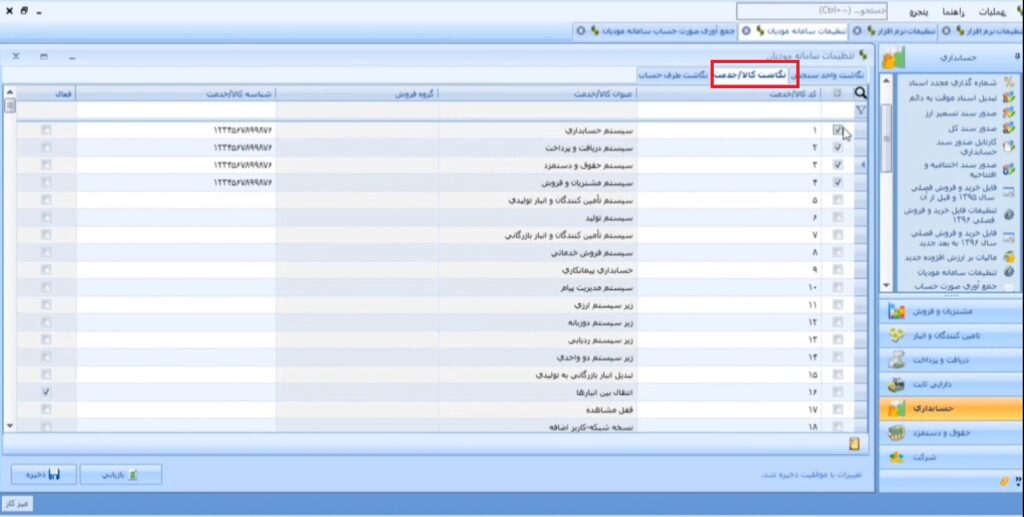Open فایل خرید و فروش فصلی ۱۳۹۶ به بعد
This screenshot has width=1024, height=517.
pos(962,238)
